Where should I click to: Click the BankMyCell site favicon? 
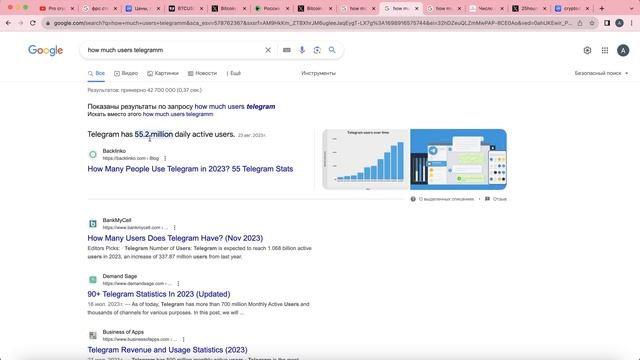(x=93, y=224)
